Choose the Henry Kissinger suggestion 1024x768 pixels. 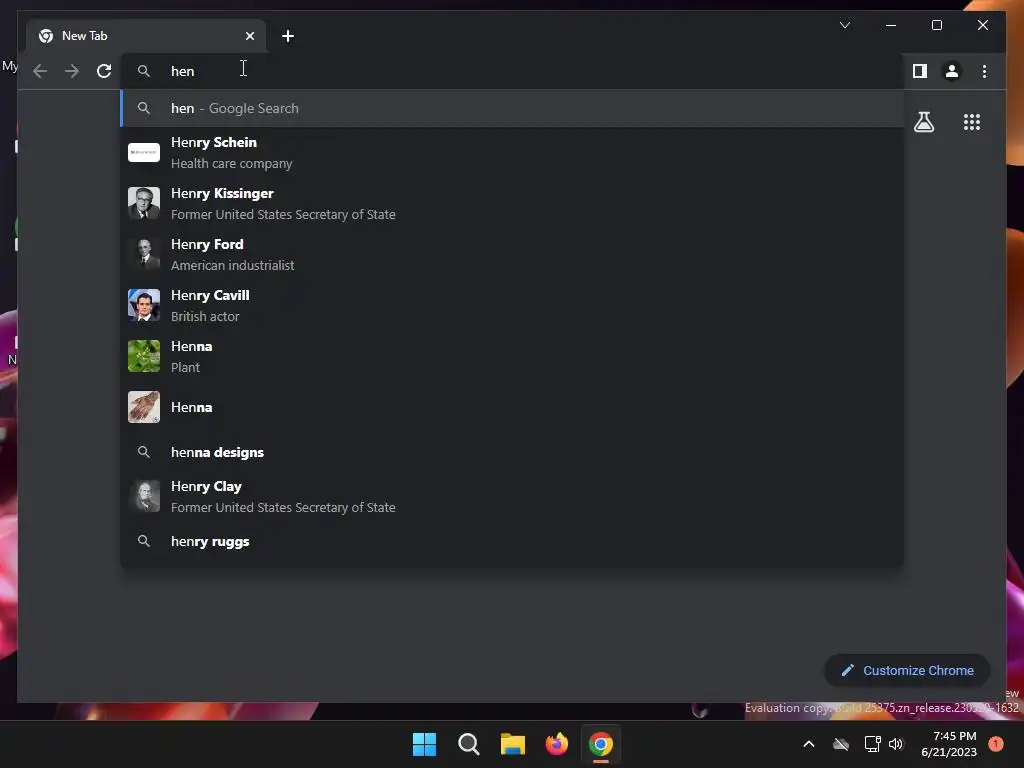[x=513, y=204]
